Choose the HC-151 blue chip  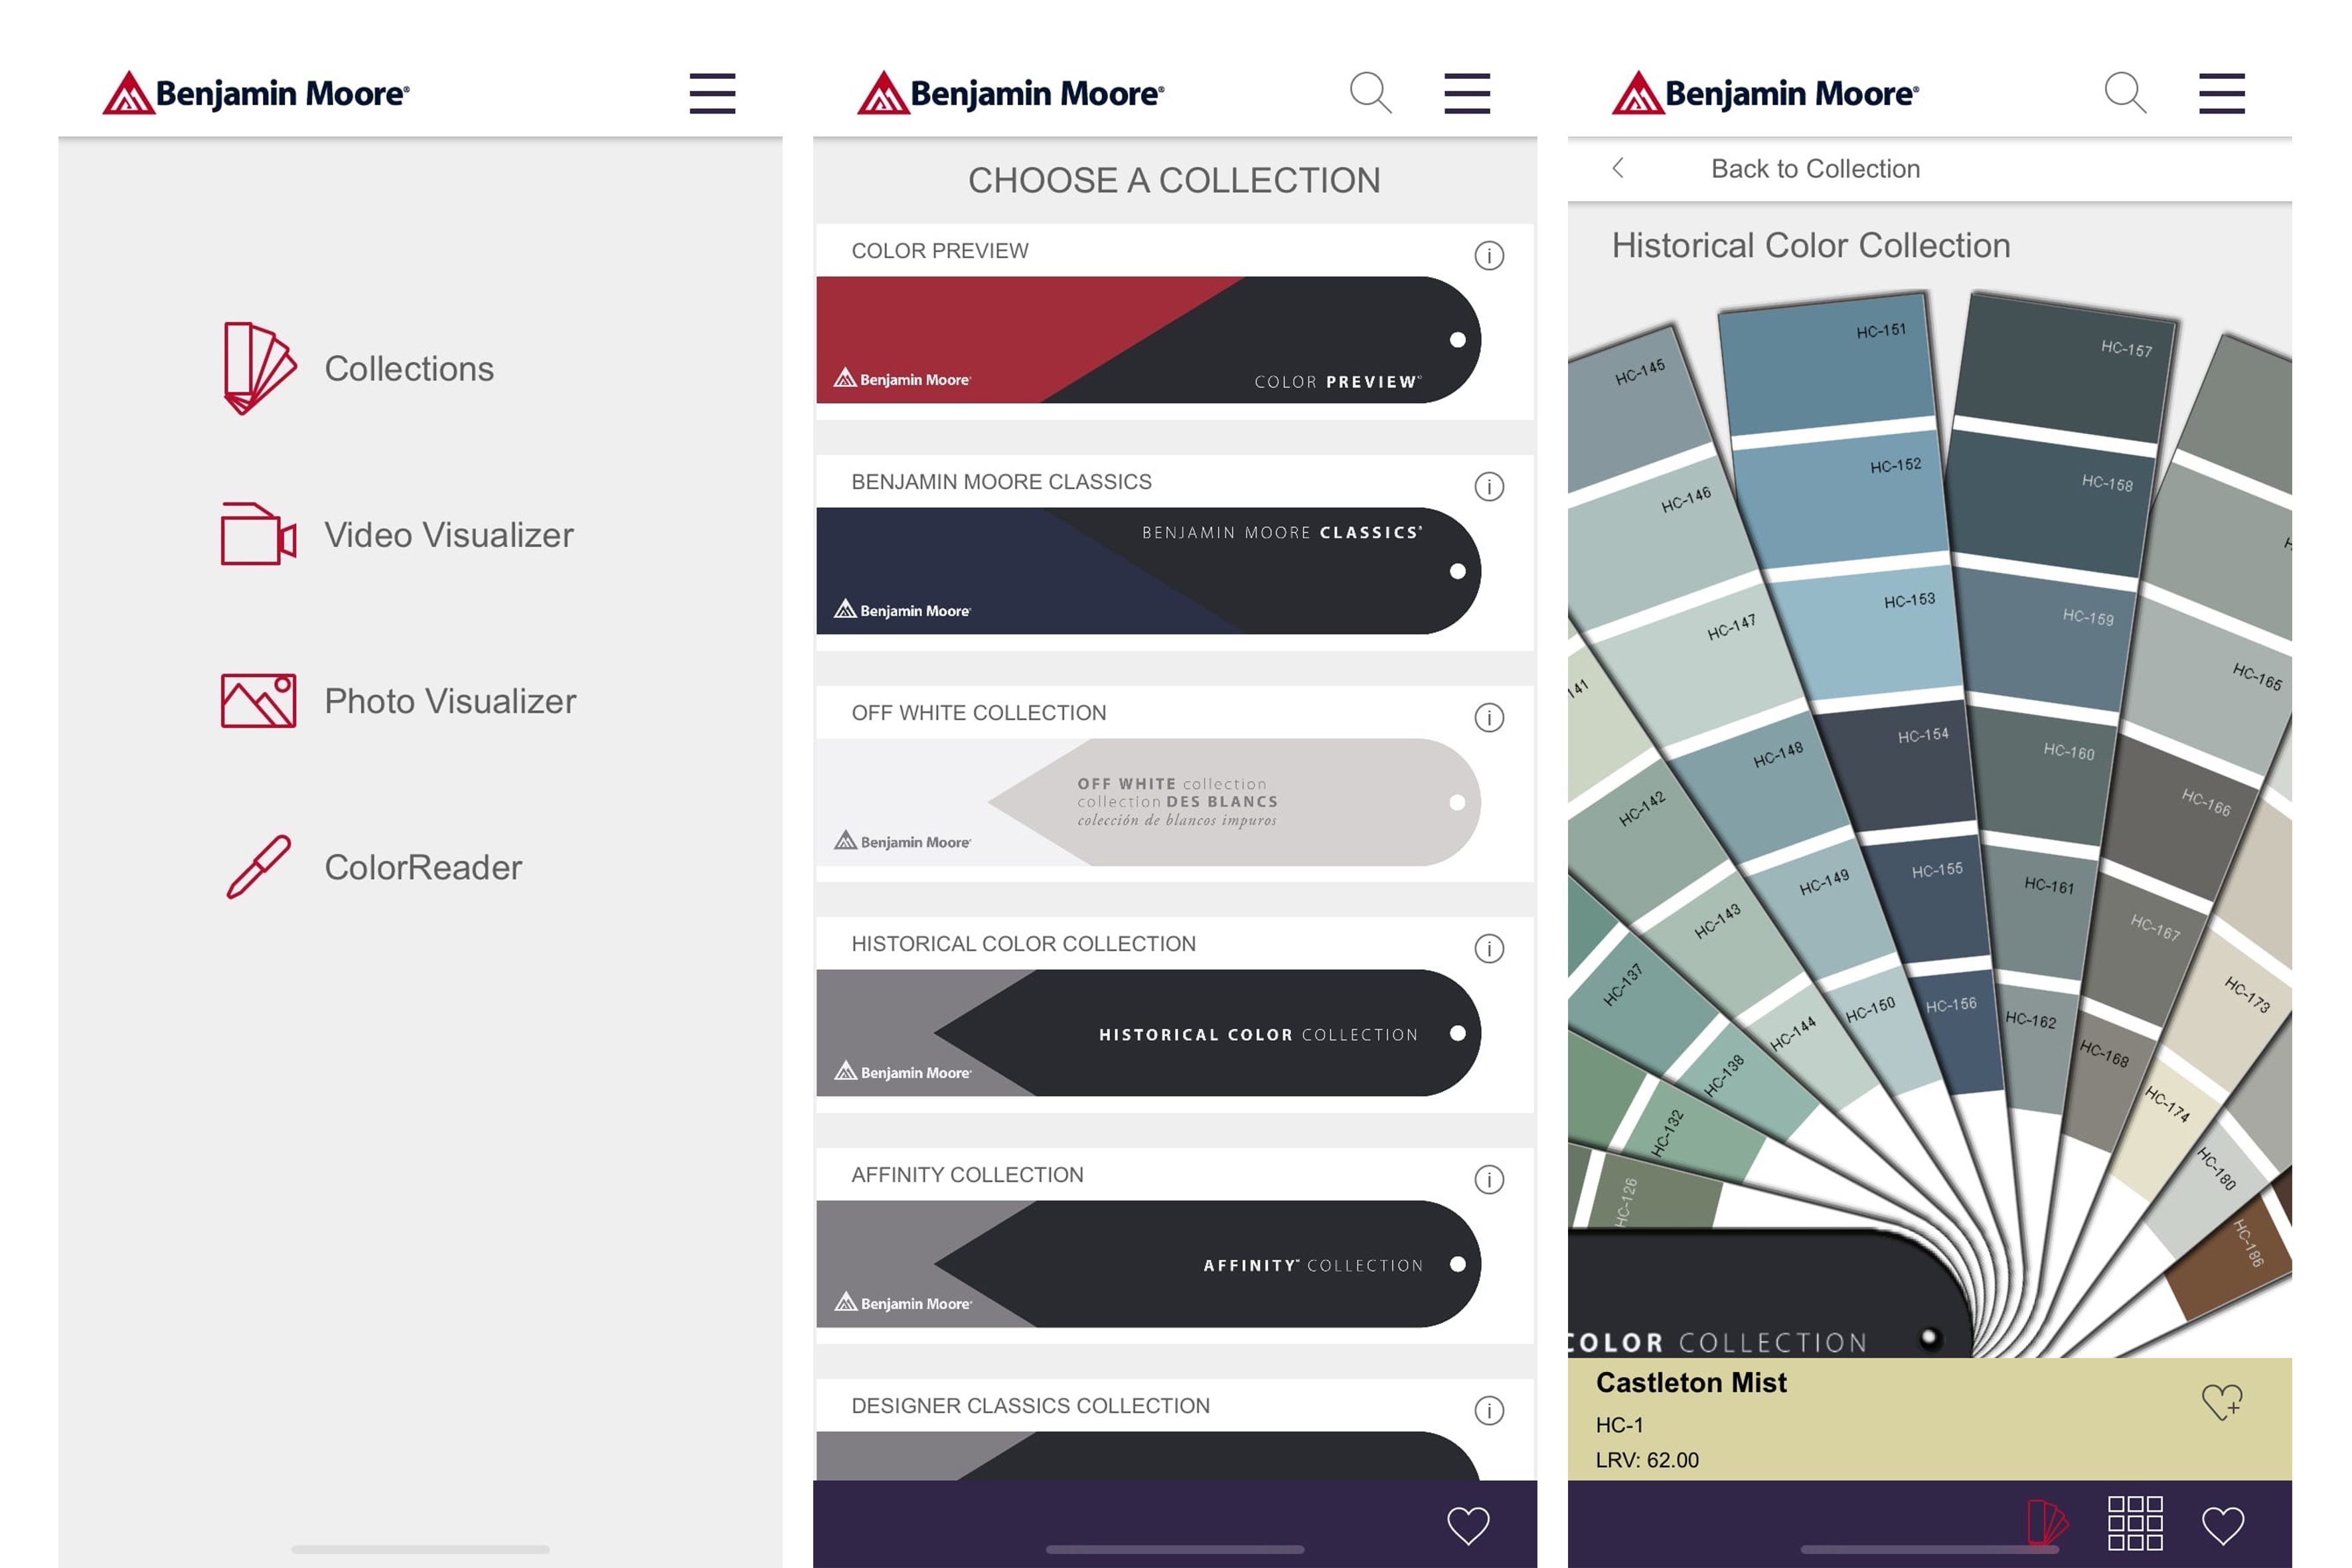(x=1828, y=365)
